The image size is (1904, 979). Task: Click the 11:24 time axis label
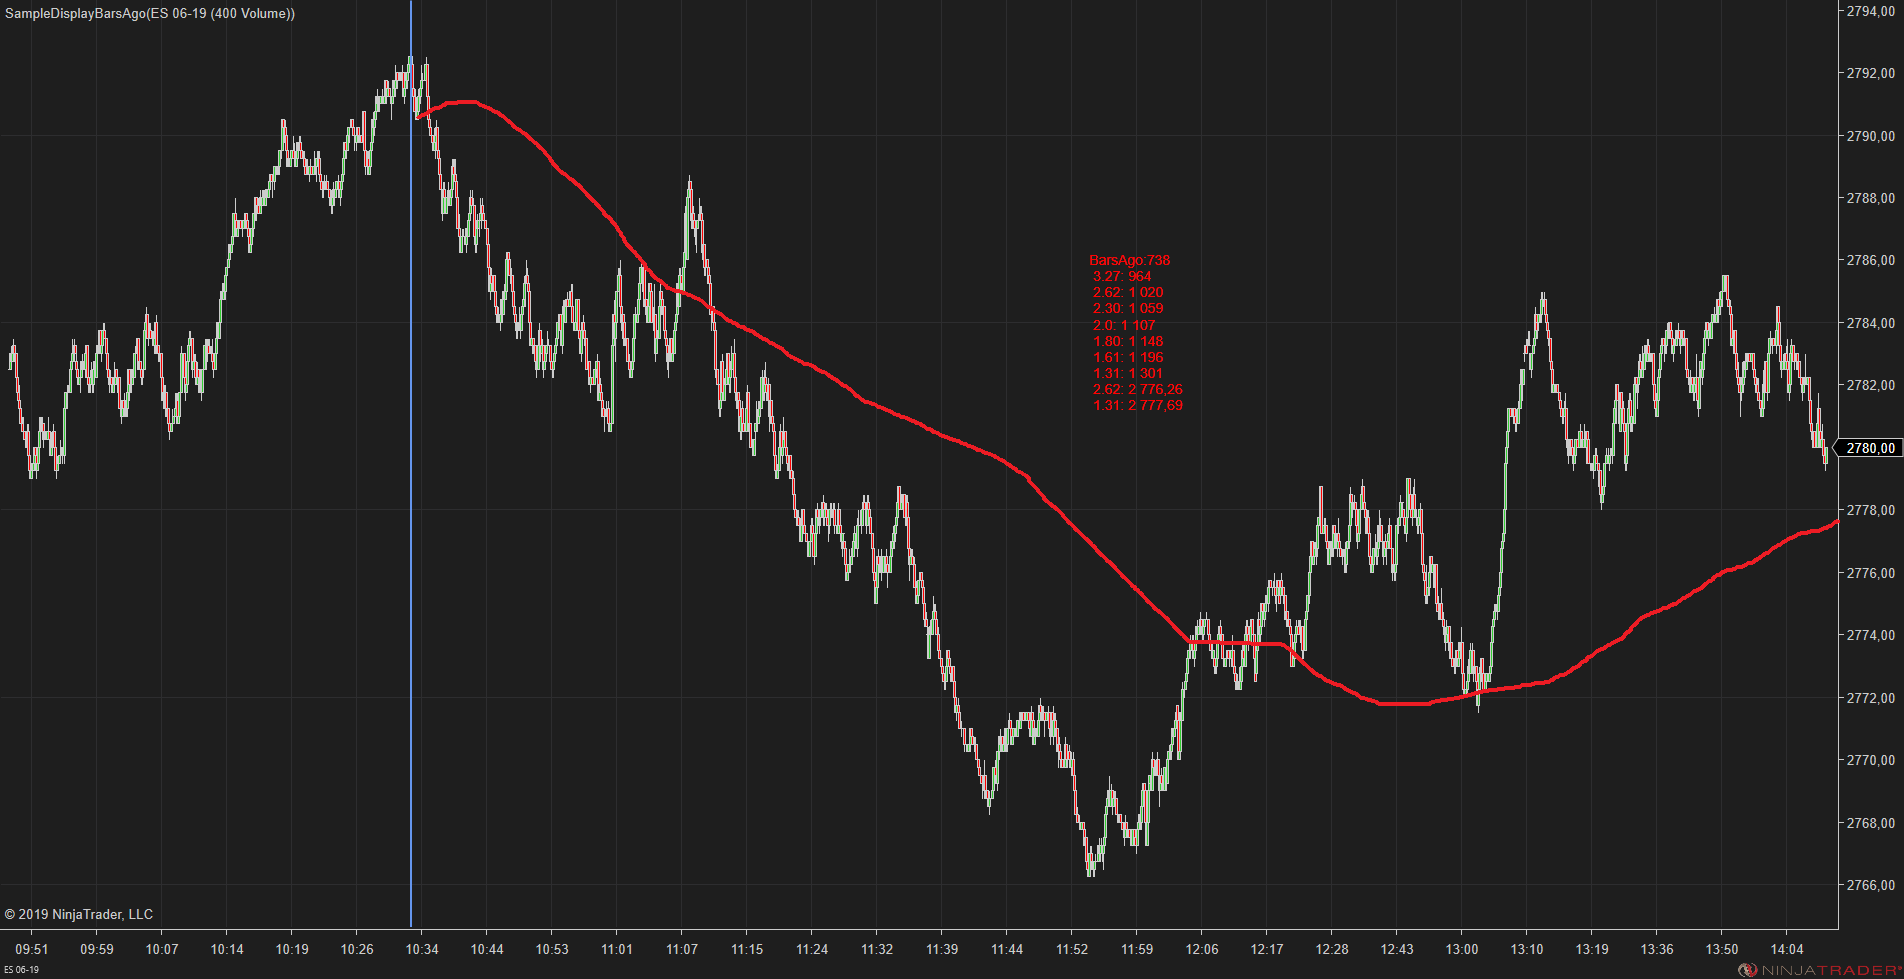tap(812, 949)
